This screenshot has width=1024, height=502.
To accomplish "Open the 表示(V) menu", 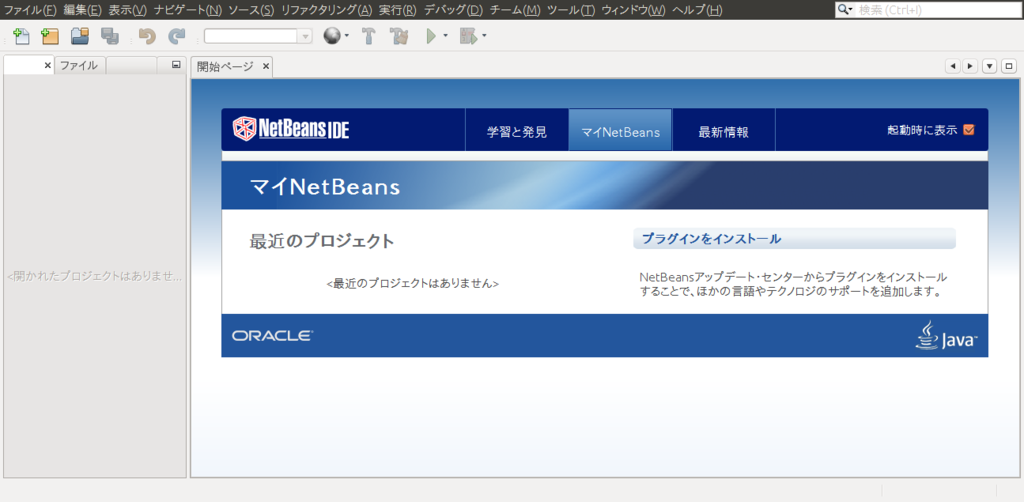I will tap(128, 10).
